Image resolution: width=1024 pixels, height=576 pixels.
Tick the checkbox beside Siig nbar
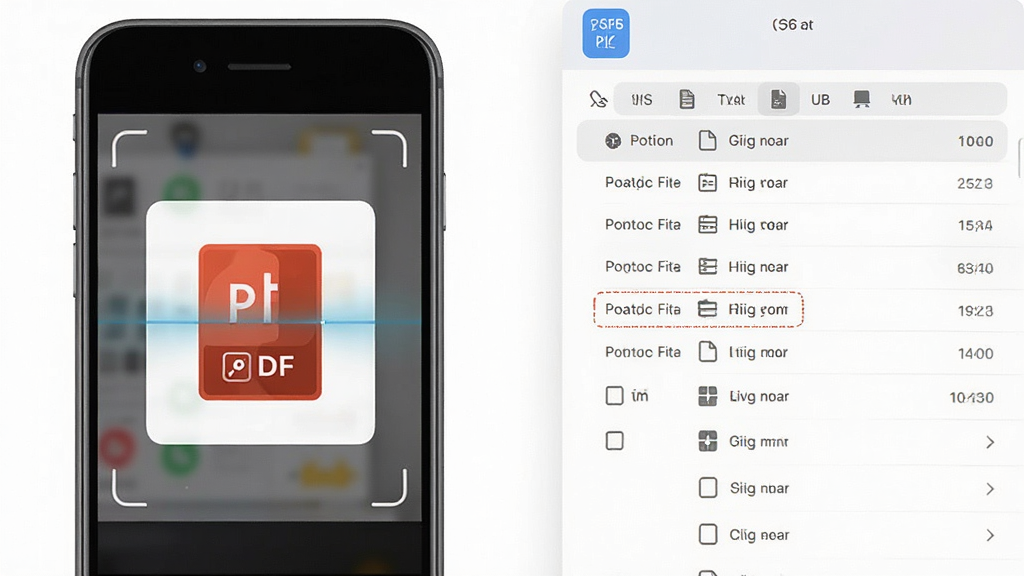708,487
